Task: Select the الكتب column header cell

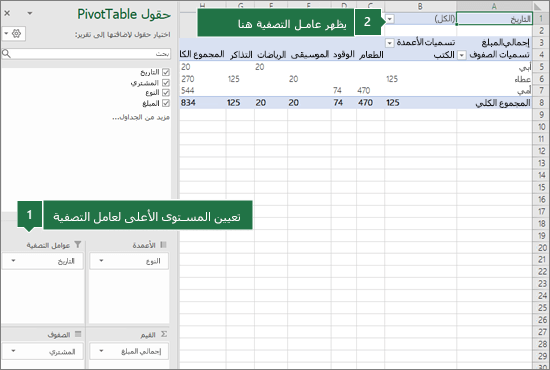Action: point(421,55)
